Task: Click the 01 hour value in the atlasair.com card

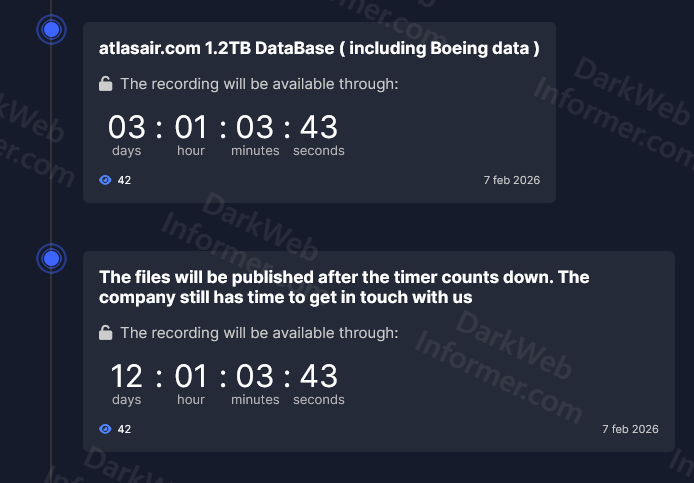Action: click(x=191, y=128)
